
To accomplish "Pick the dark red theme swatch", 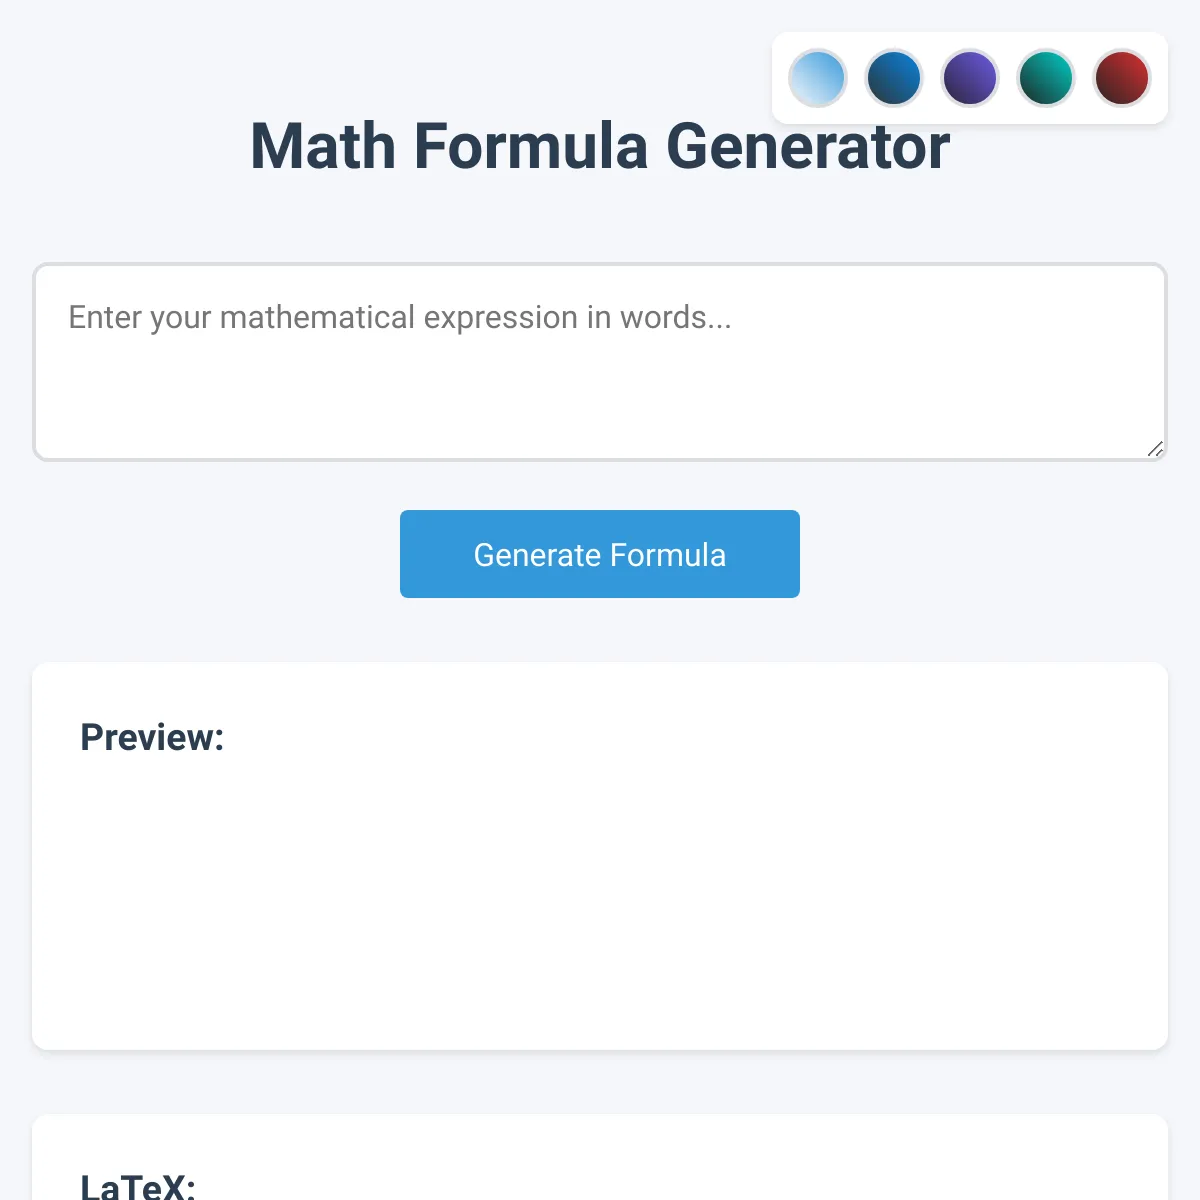I will [x=1122, y=78].
